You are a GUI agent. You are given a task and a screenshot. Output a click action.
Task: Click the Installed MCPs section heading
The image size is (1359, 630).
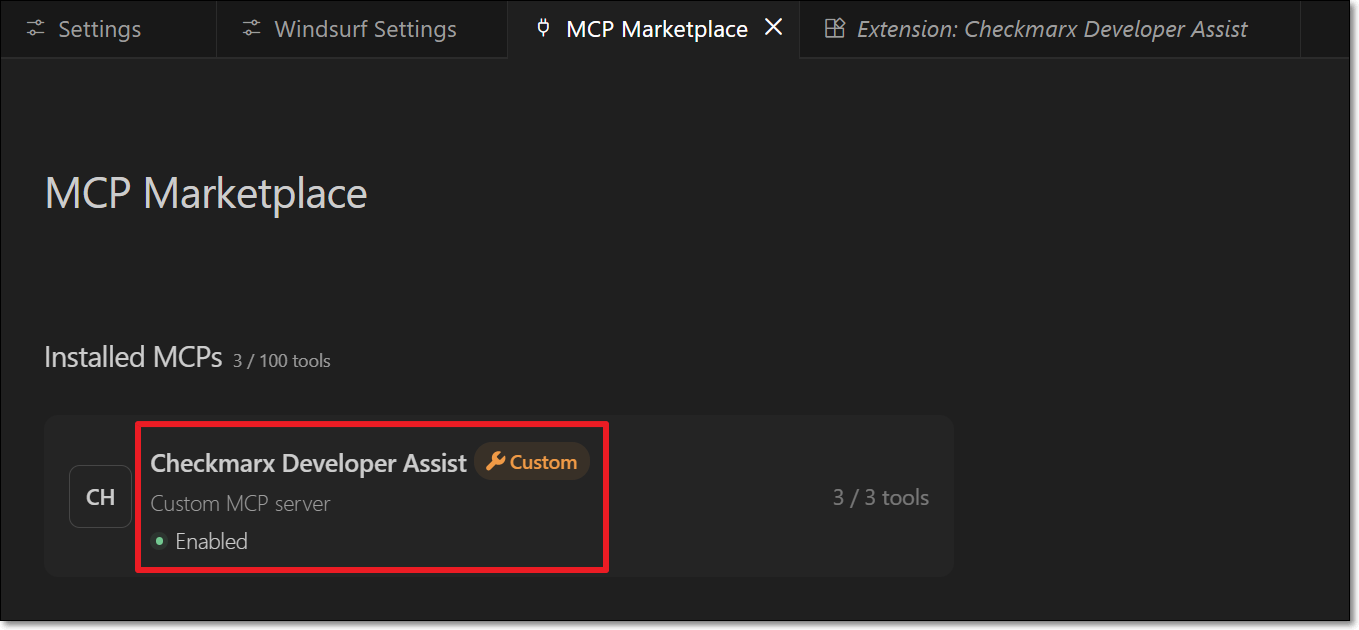pyautogui.click(x=133, y=357)
